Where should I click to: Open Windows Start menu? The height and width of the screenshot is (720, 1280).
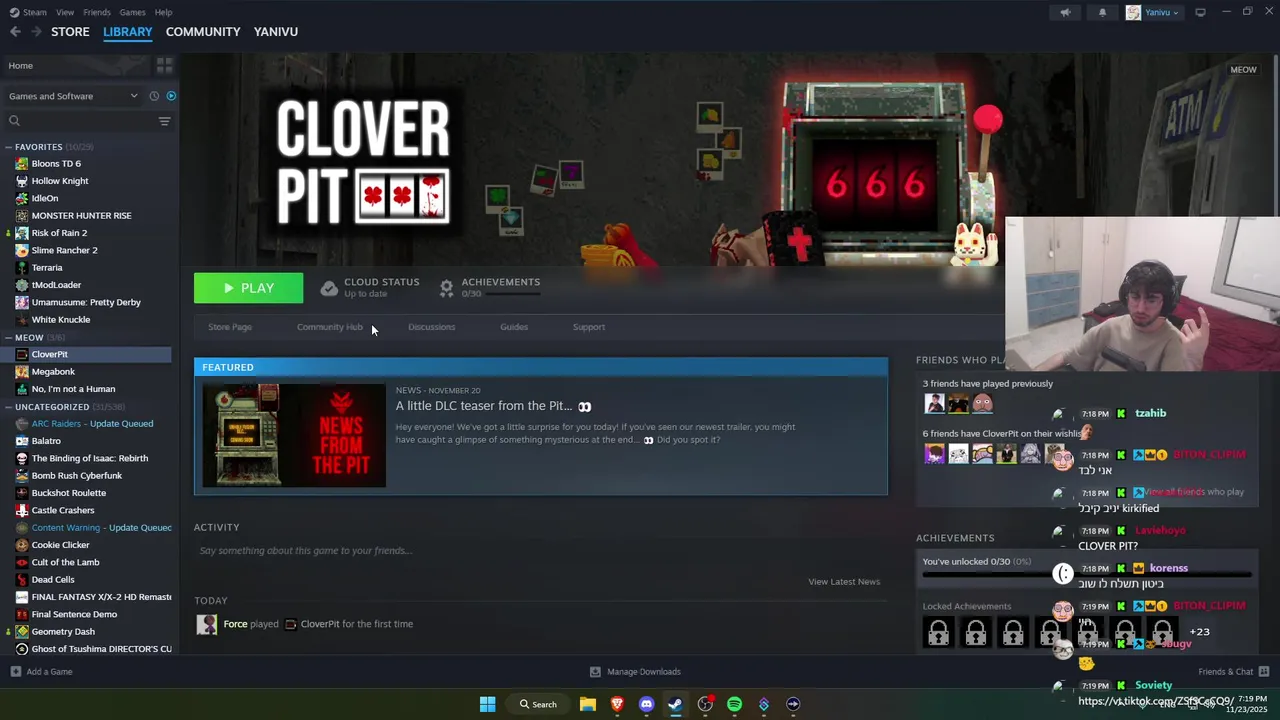coord(487,704)
